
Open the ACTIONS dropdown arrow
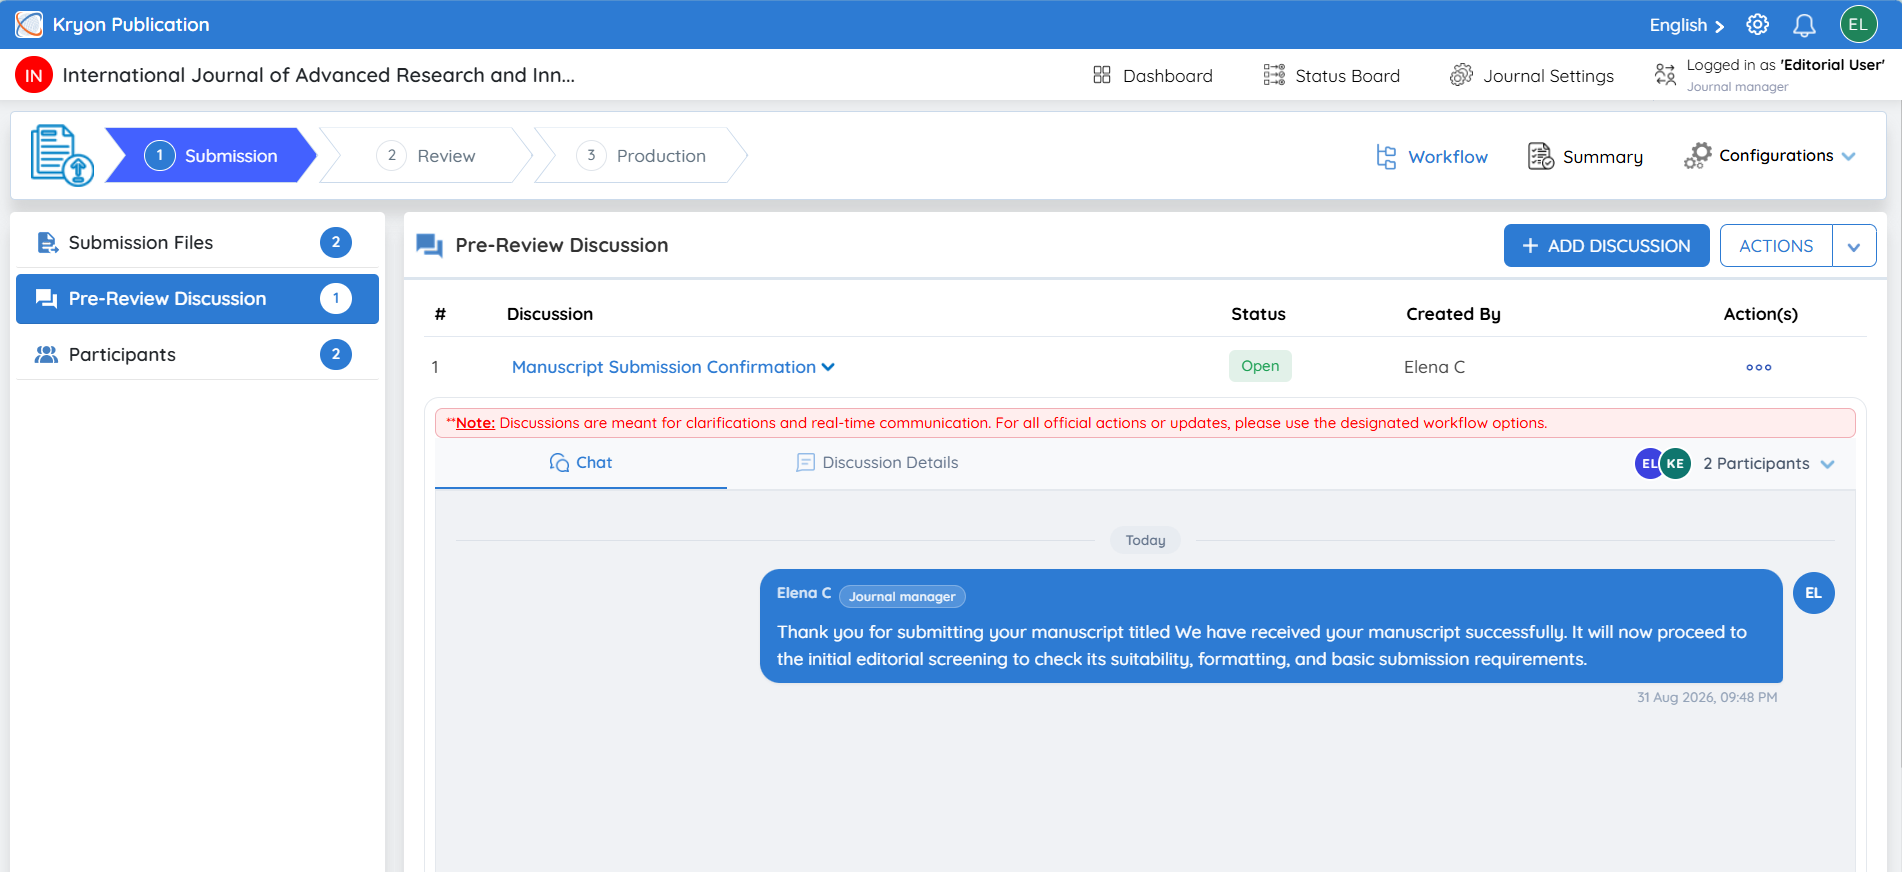[1854, 246]
